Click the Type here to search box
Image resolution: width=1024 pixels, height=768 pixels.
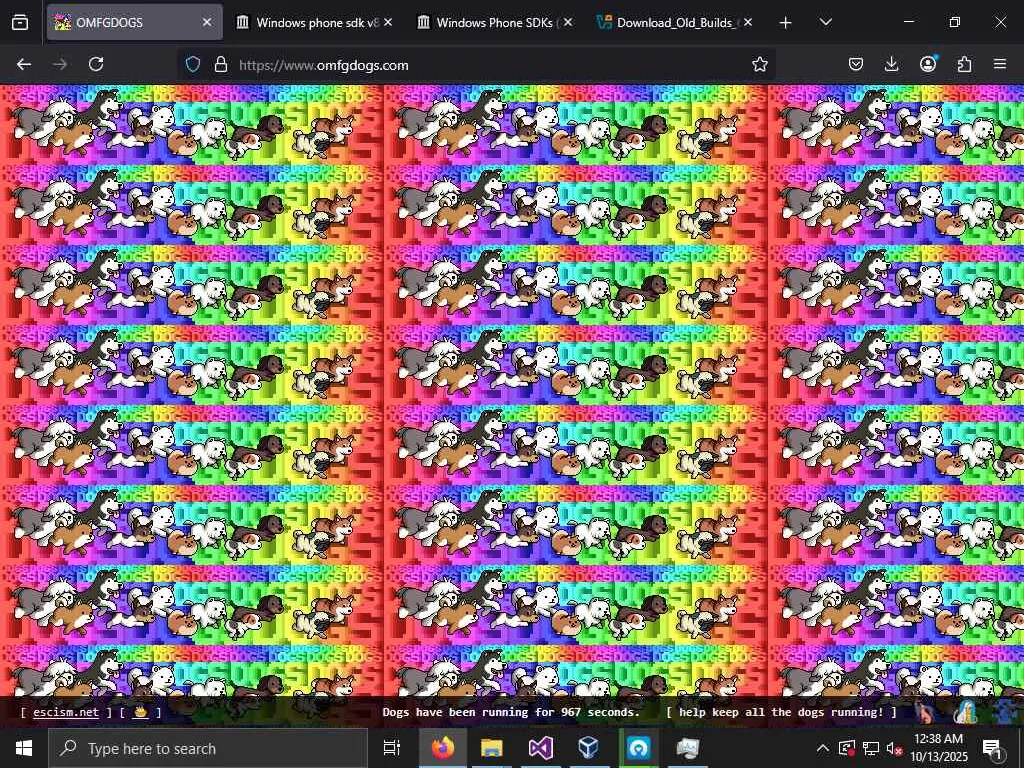point(208,748)
